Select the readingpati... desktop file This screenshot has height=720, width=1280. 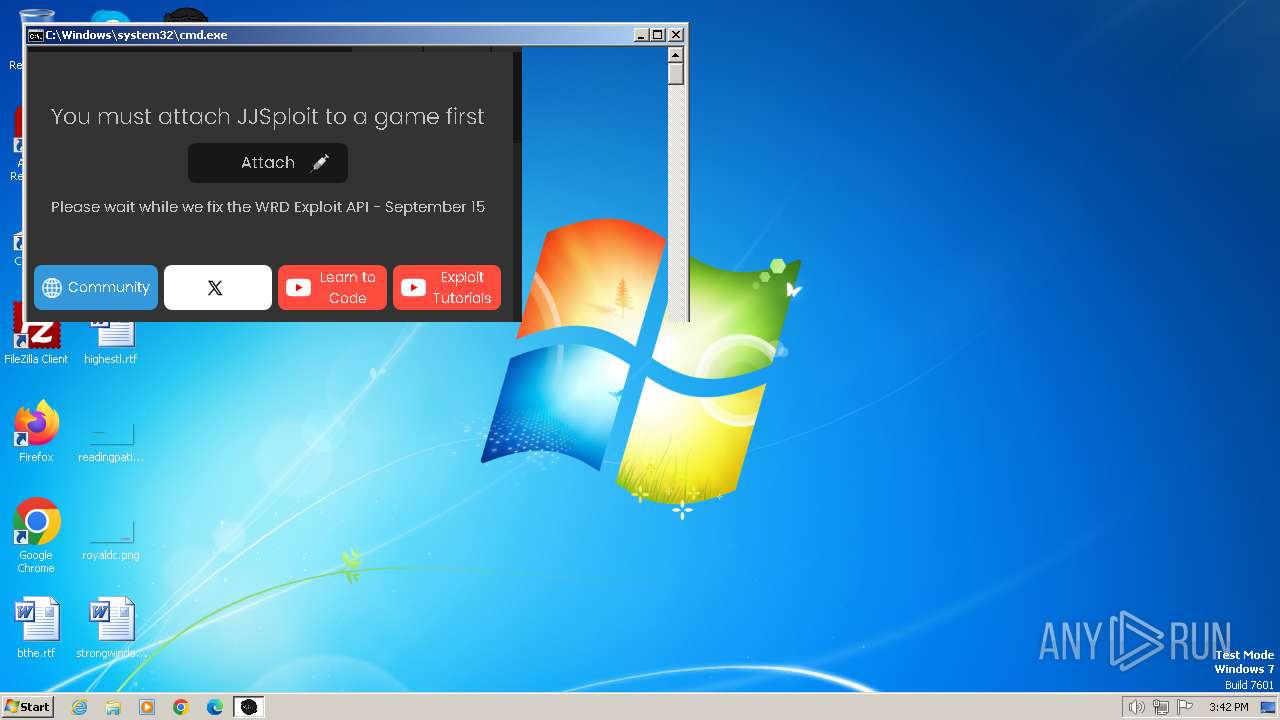tap(111, 440)
